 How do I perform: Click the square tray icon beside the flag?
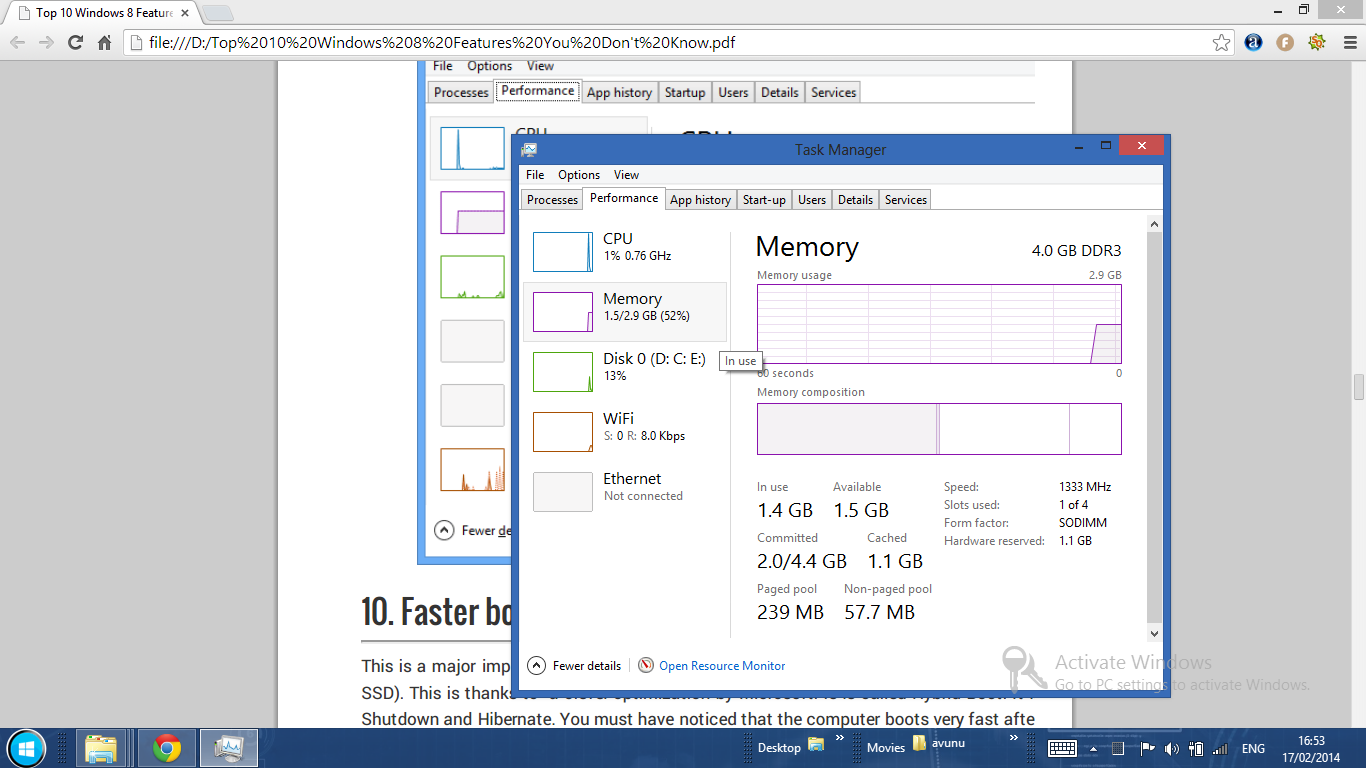point(1118,748)
